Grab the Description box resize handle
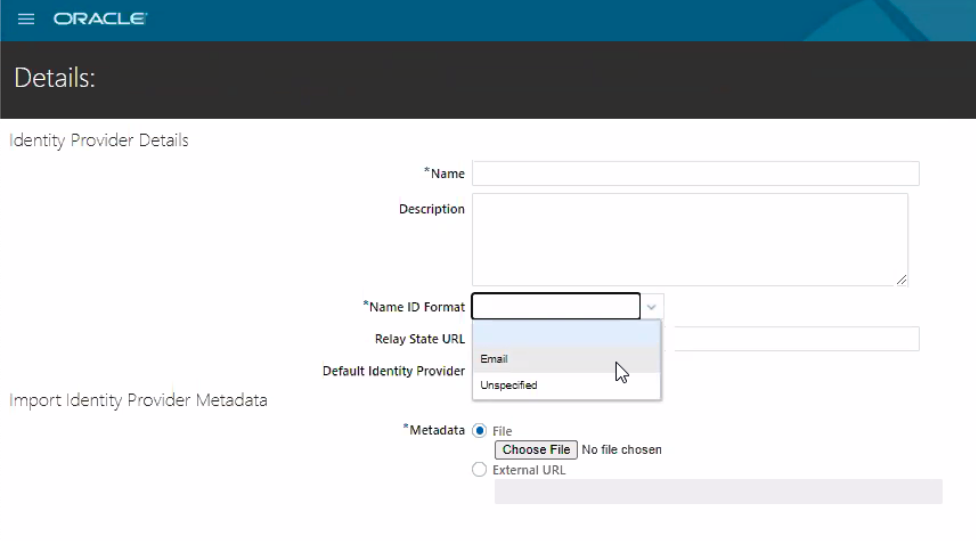 [902, 280]
